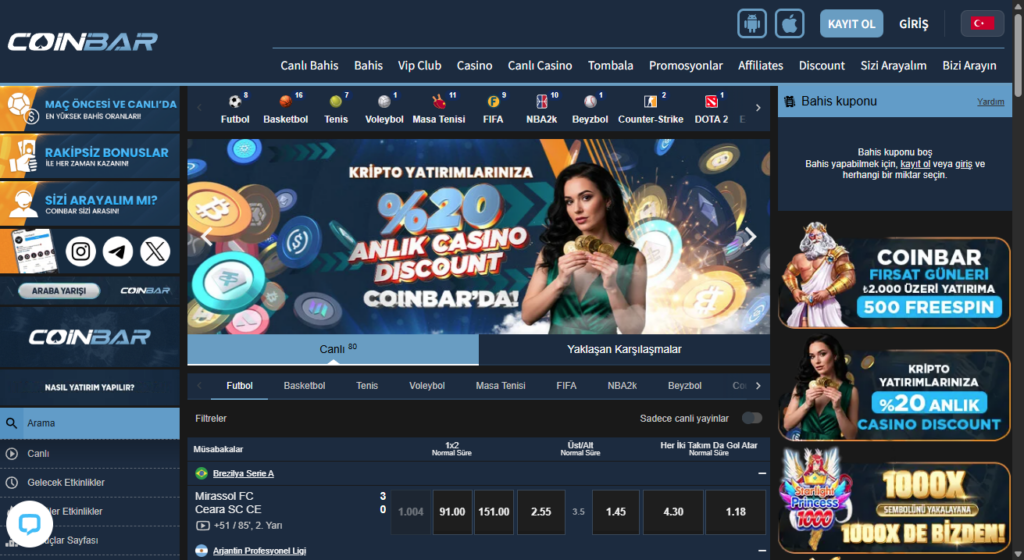1024x560 pixels.
Task: Open the live chat bubble icon
Action: tap(29, 525)
